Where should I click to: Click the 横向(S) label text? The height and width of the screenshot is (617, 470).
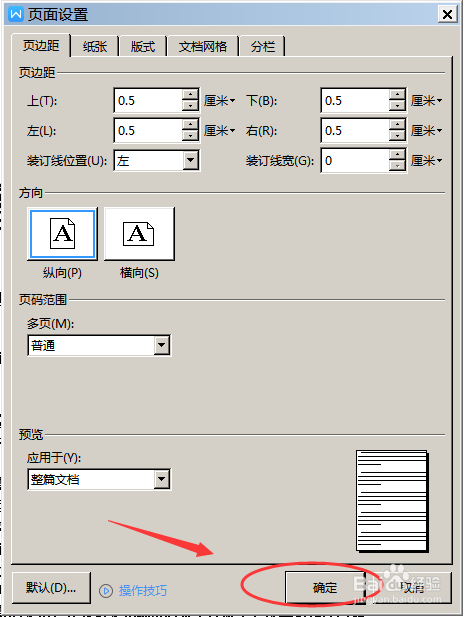[x=139, y=273]
